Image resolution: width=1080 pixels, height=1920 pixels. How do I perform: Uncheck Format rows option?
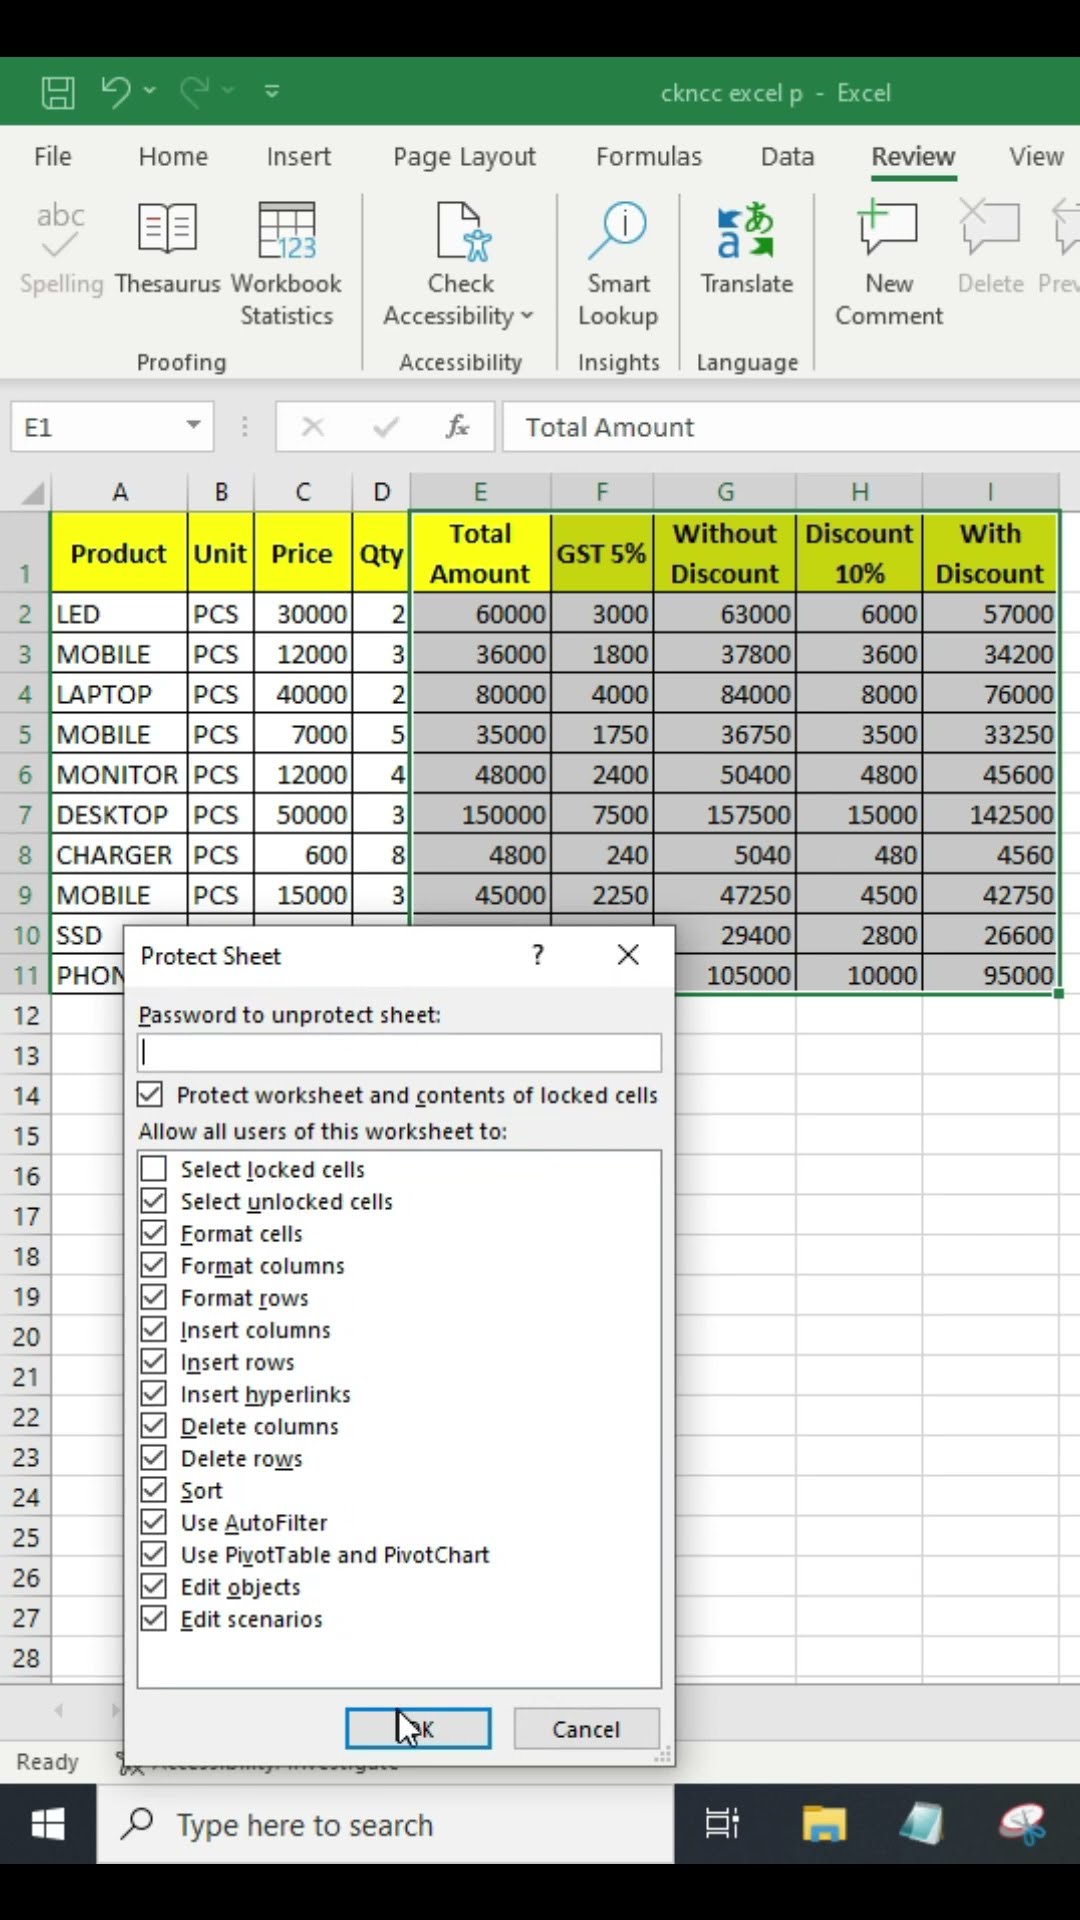[154, 1297]
